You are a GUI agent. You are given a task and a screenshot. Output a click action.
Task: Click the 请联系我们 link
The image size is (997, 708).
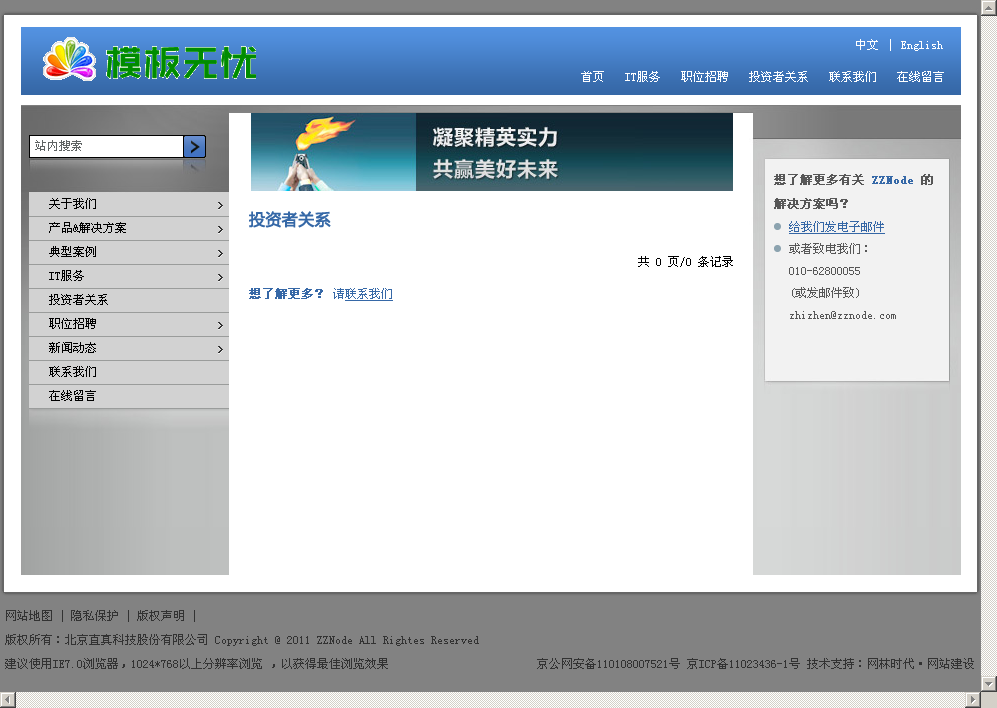(x=362, y=294)
